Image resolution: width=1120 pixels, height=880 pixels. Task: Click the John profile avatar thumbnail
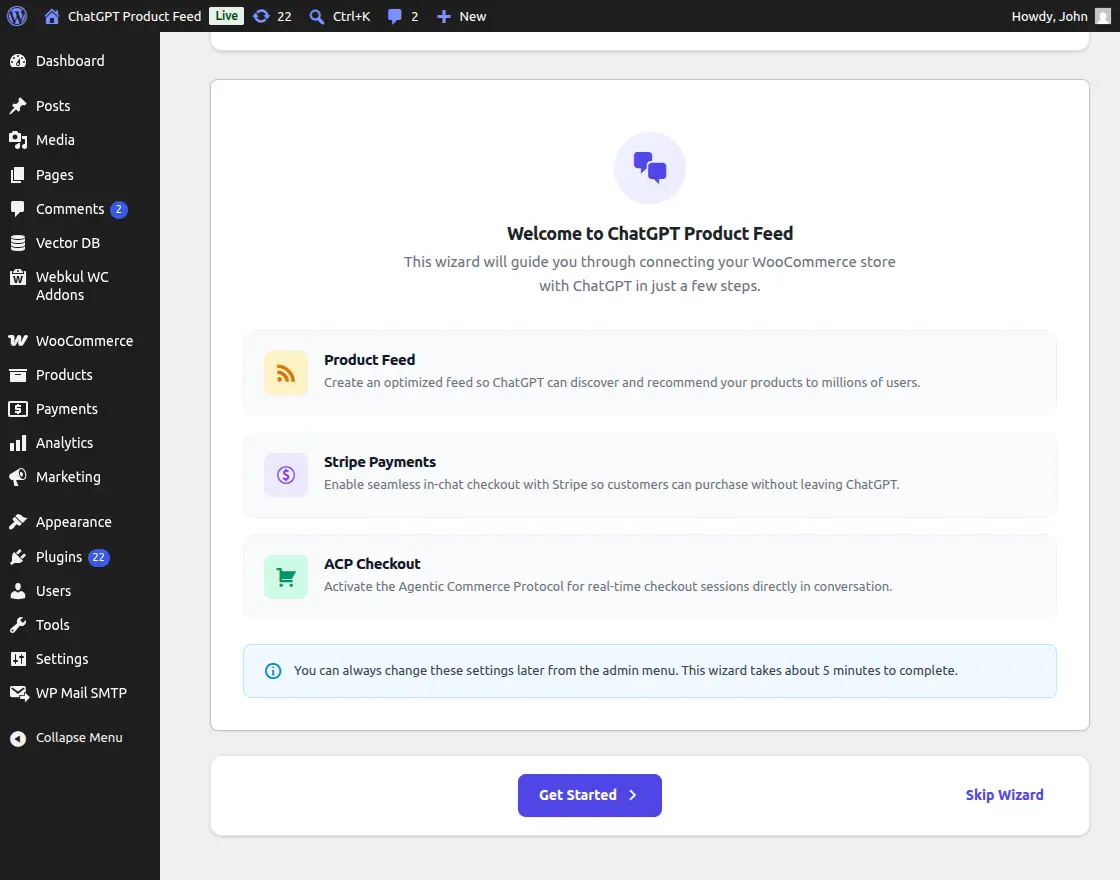(x=1103, y=15)
